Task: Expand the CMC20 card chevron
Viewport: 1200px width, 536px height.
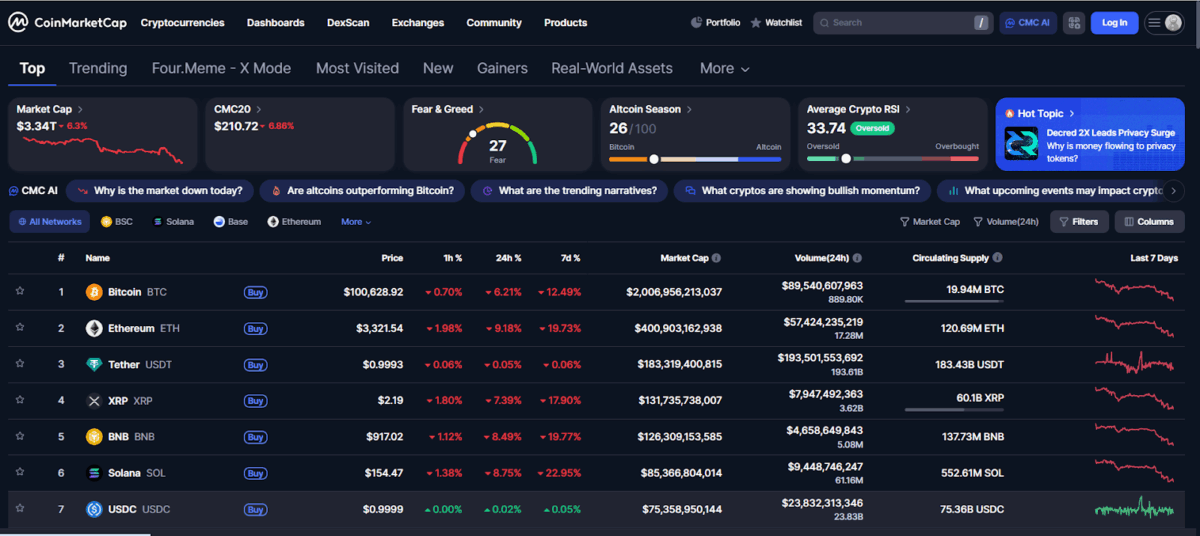Action: pyautogui.click(x=260, y=109)
